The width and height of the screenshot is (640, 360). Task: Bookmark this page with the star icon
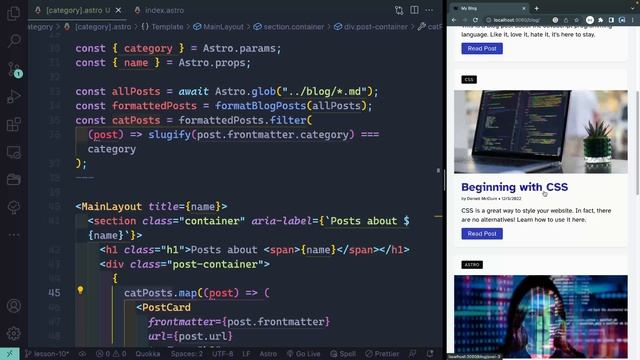point(577,20)
